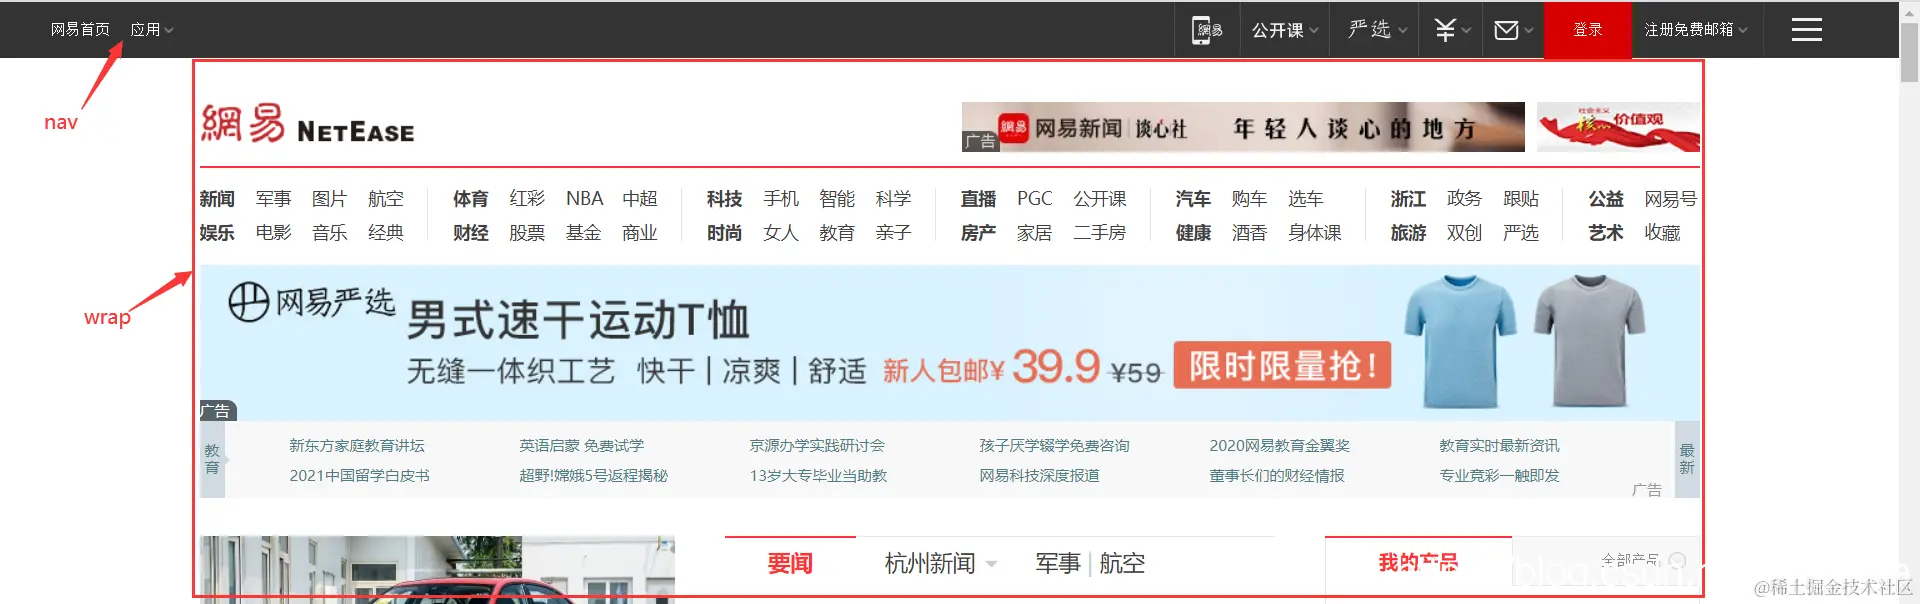Click the 教育 side tab
The width and height of the screenshot is (1920, 604).
point(212,459)
